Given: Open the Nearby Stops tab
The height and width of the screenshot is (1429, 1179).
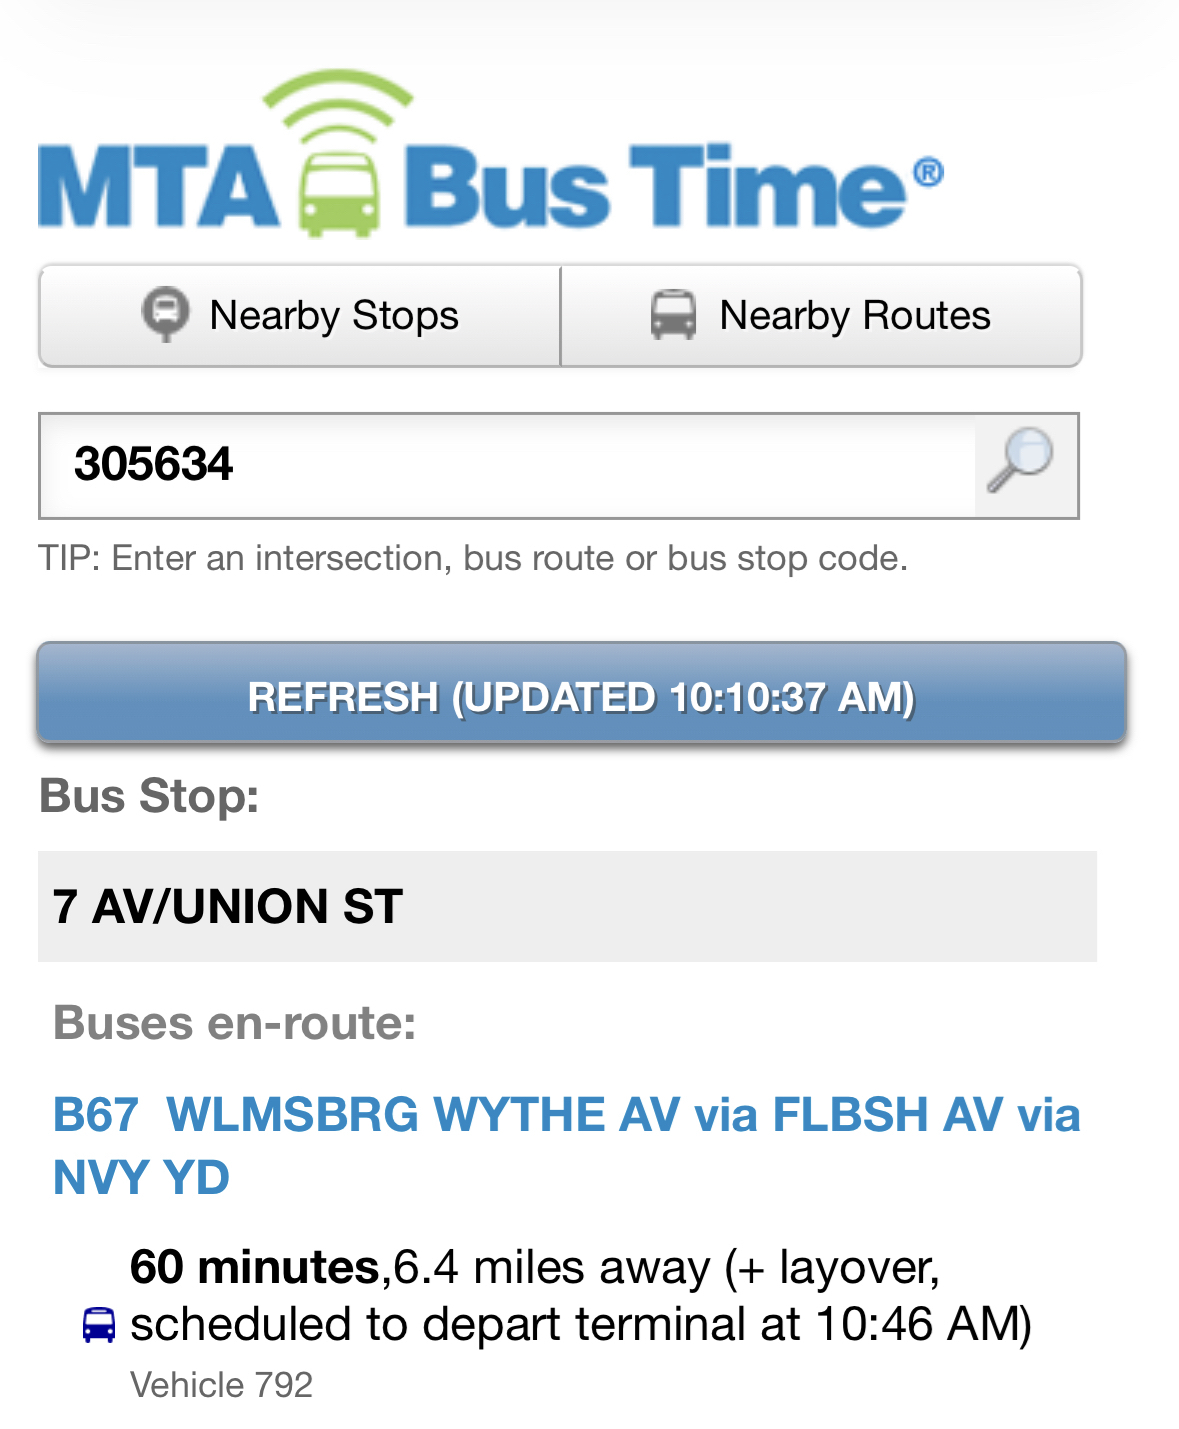Looking at the screenshot, I should (300, 316).
